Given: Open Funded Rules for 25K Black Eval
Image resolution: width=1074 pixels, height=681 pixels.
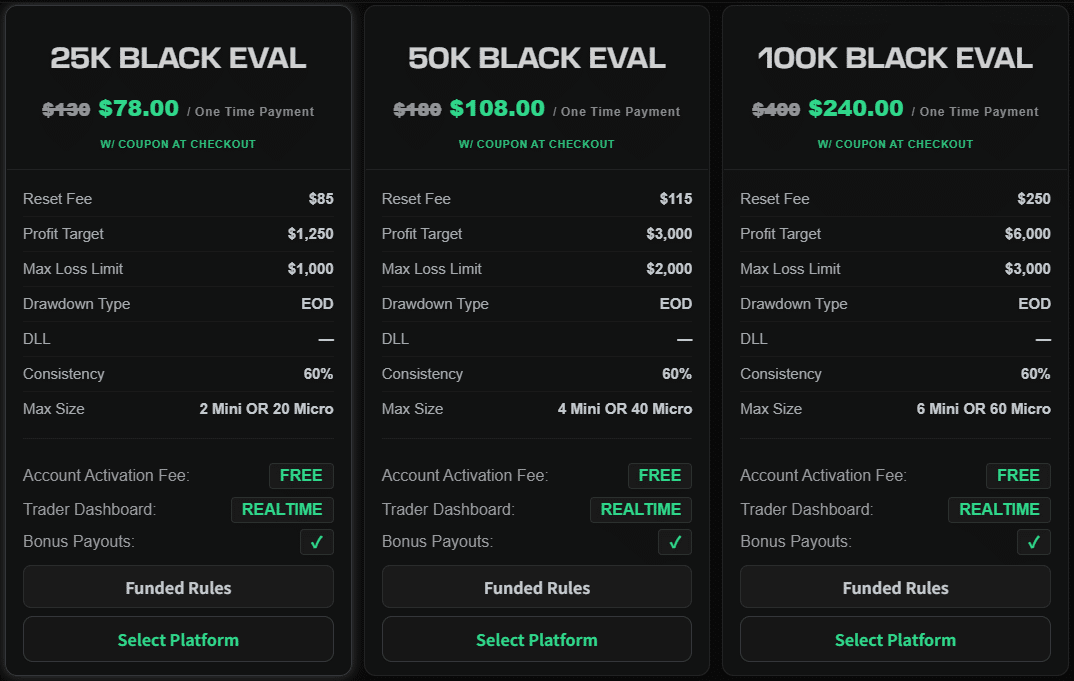Looking at the screenshot, I should click(178, 588).
